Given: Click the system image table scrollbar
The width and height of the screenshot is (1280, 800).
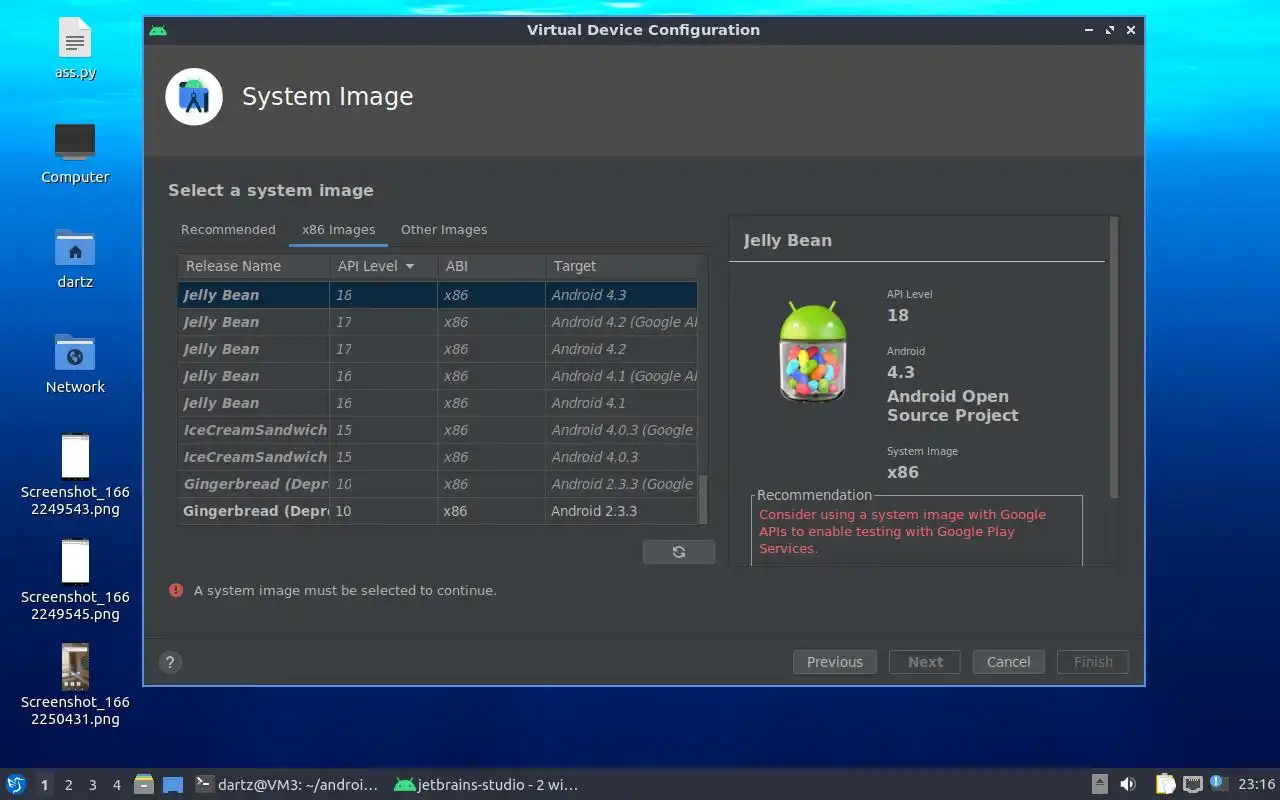Looking at the screenshot, I should [702, 499].
